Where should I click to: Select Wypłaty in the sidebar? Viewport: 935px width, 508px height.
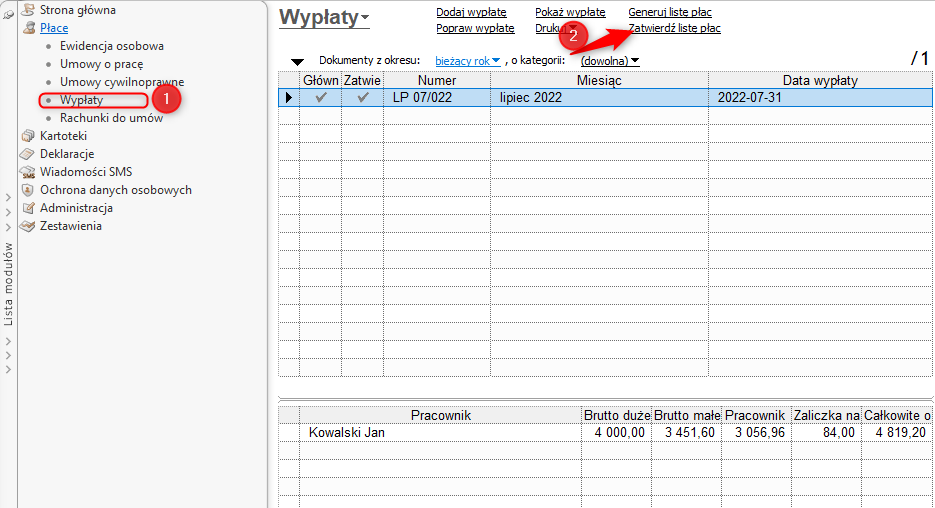[82, 100]
